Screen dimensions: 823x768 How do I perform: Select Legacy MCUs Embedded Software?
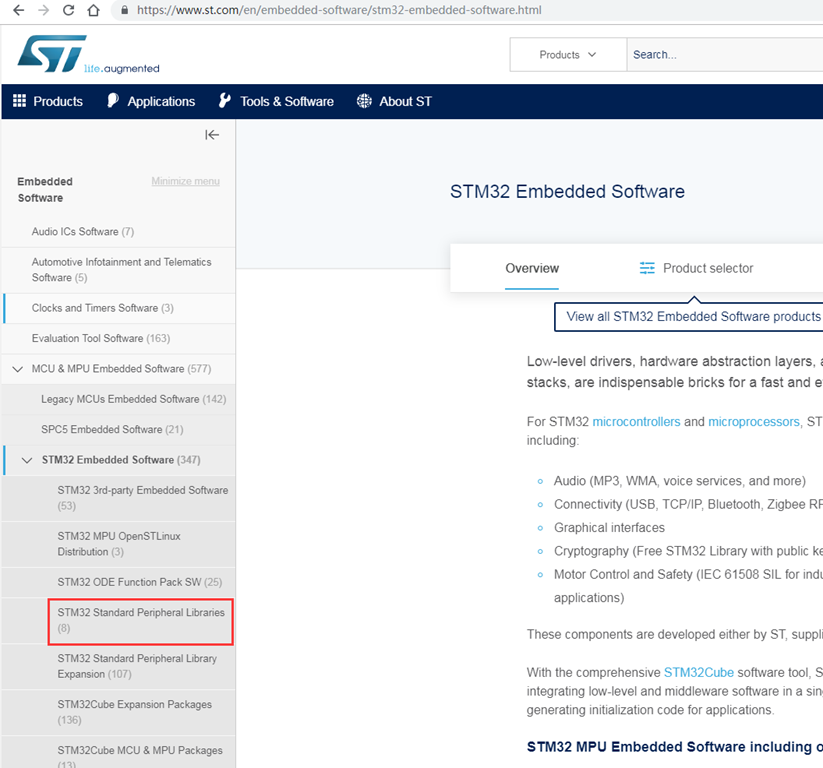[119, 399]
